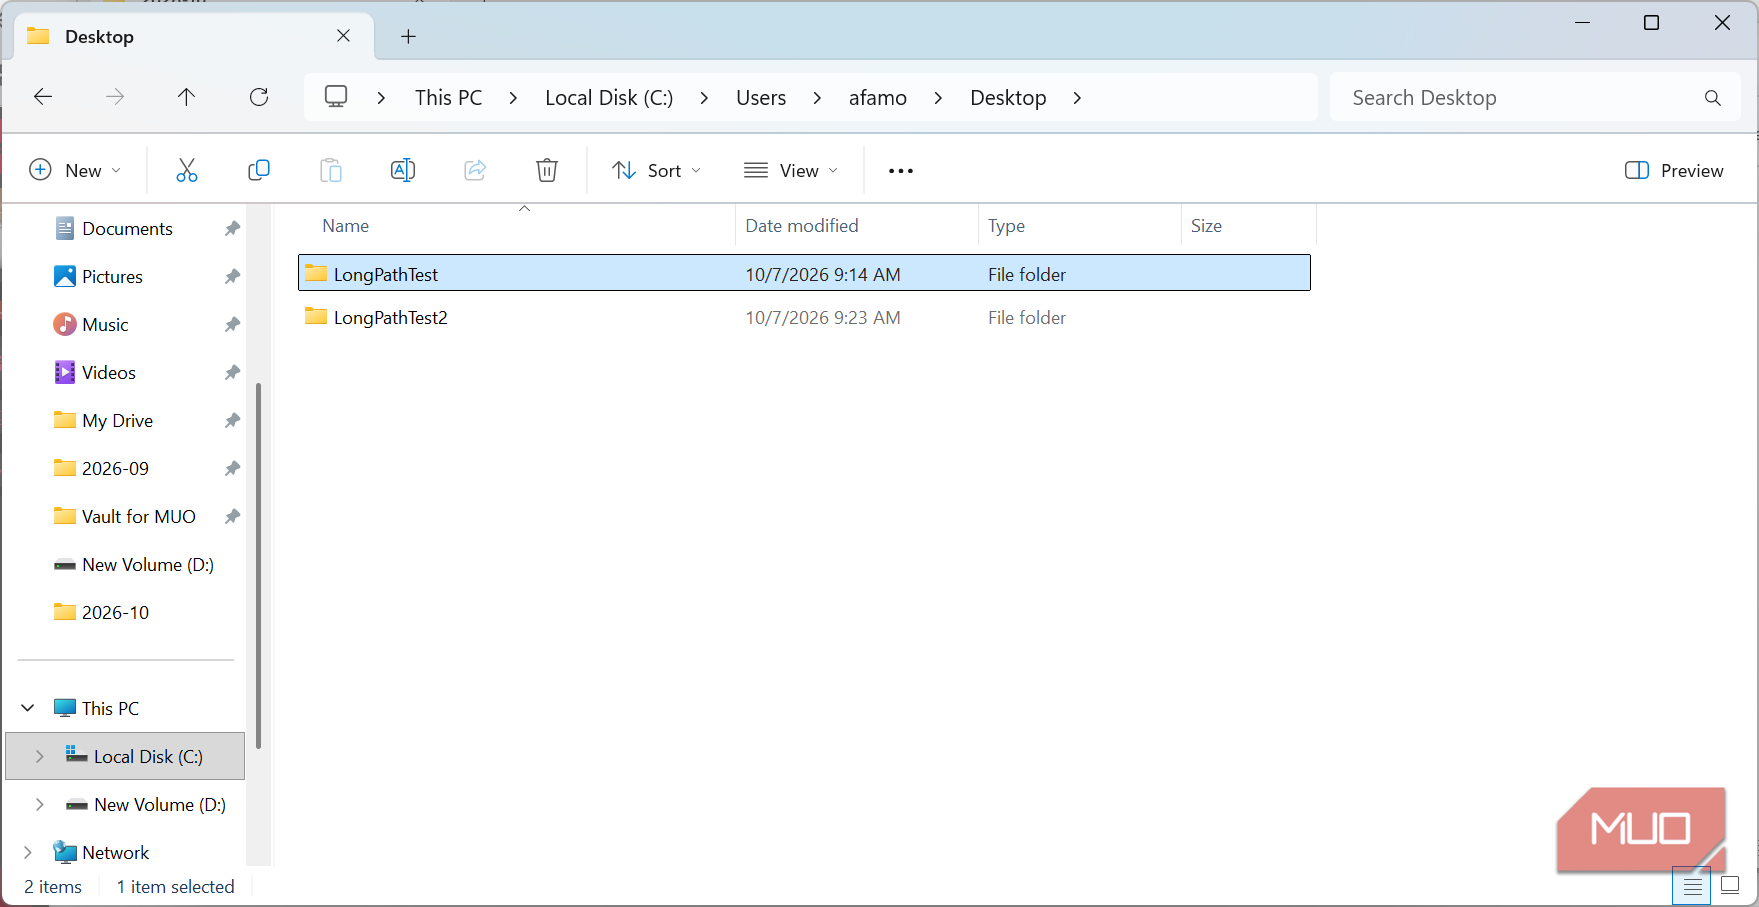Click the Copy icon in toolbar
The height and width of the screenshot is (907, 1759).
click(x=259, y=170)
